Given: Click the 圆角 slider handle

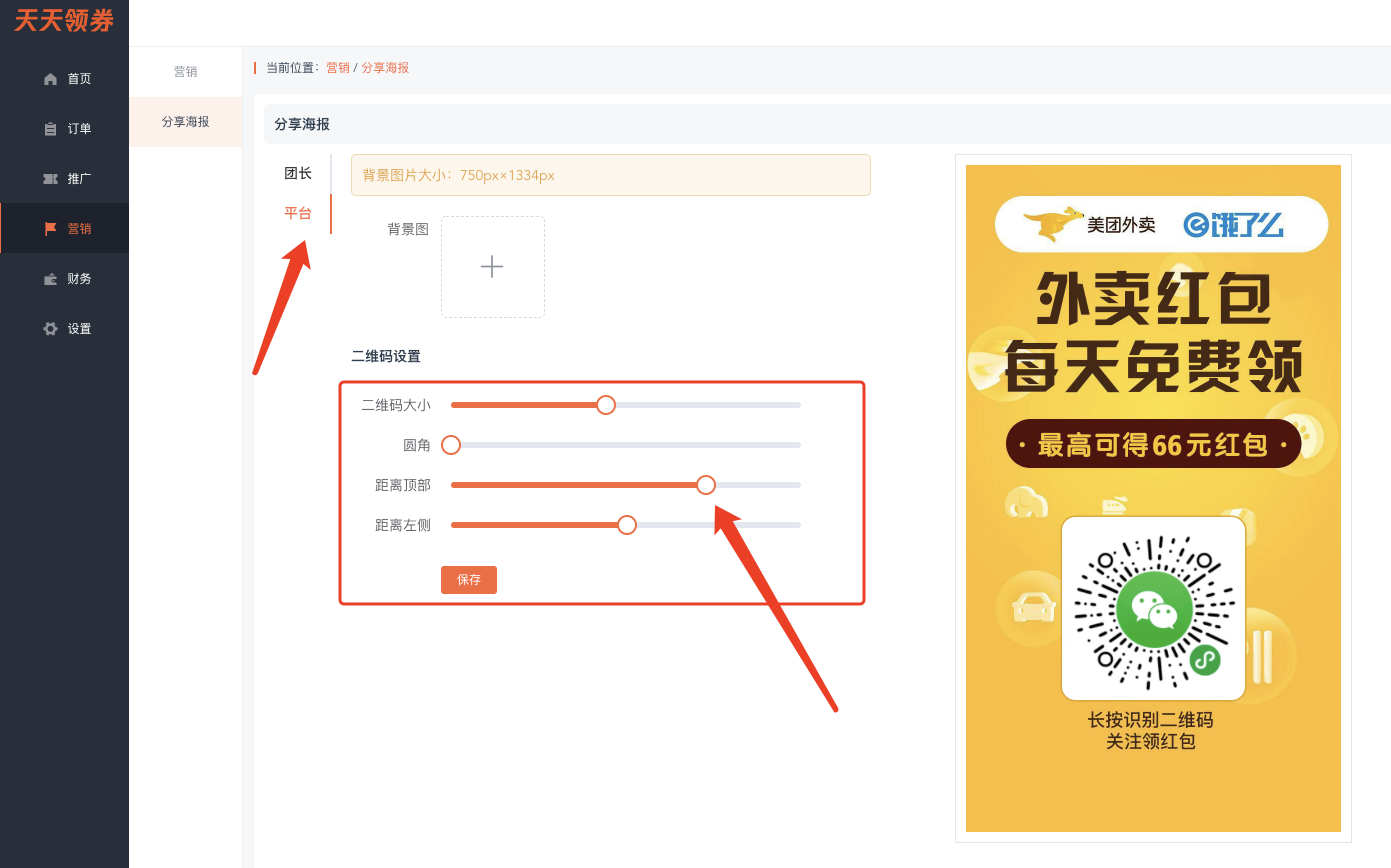Looking at the screenshot, I should point(451,445).
